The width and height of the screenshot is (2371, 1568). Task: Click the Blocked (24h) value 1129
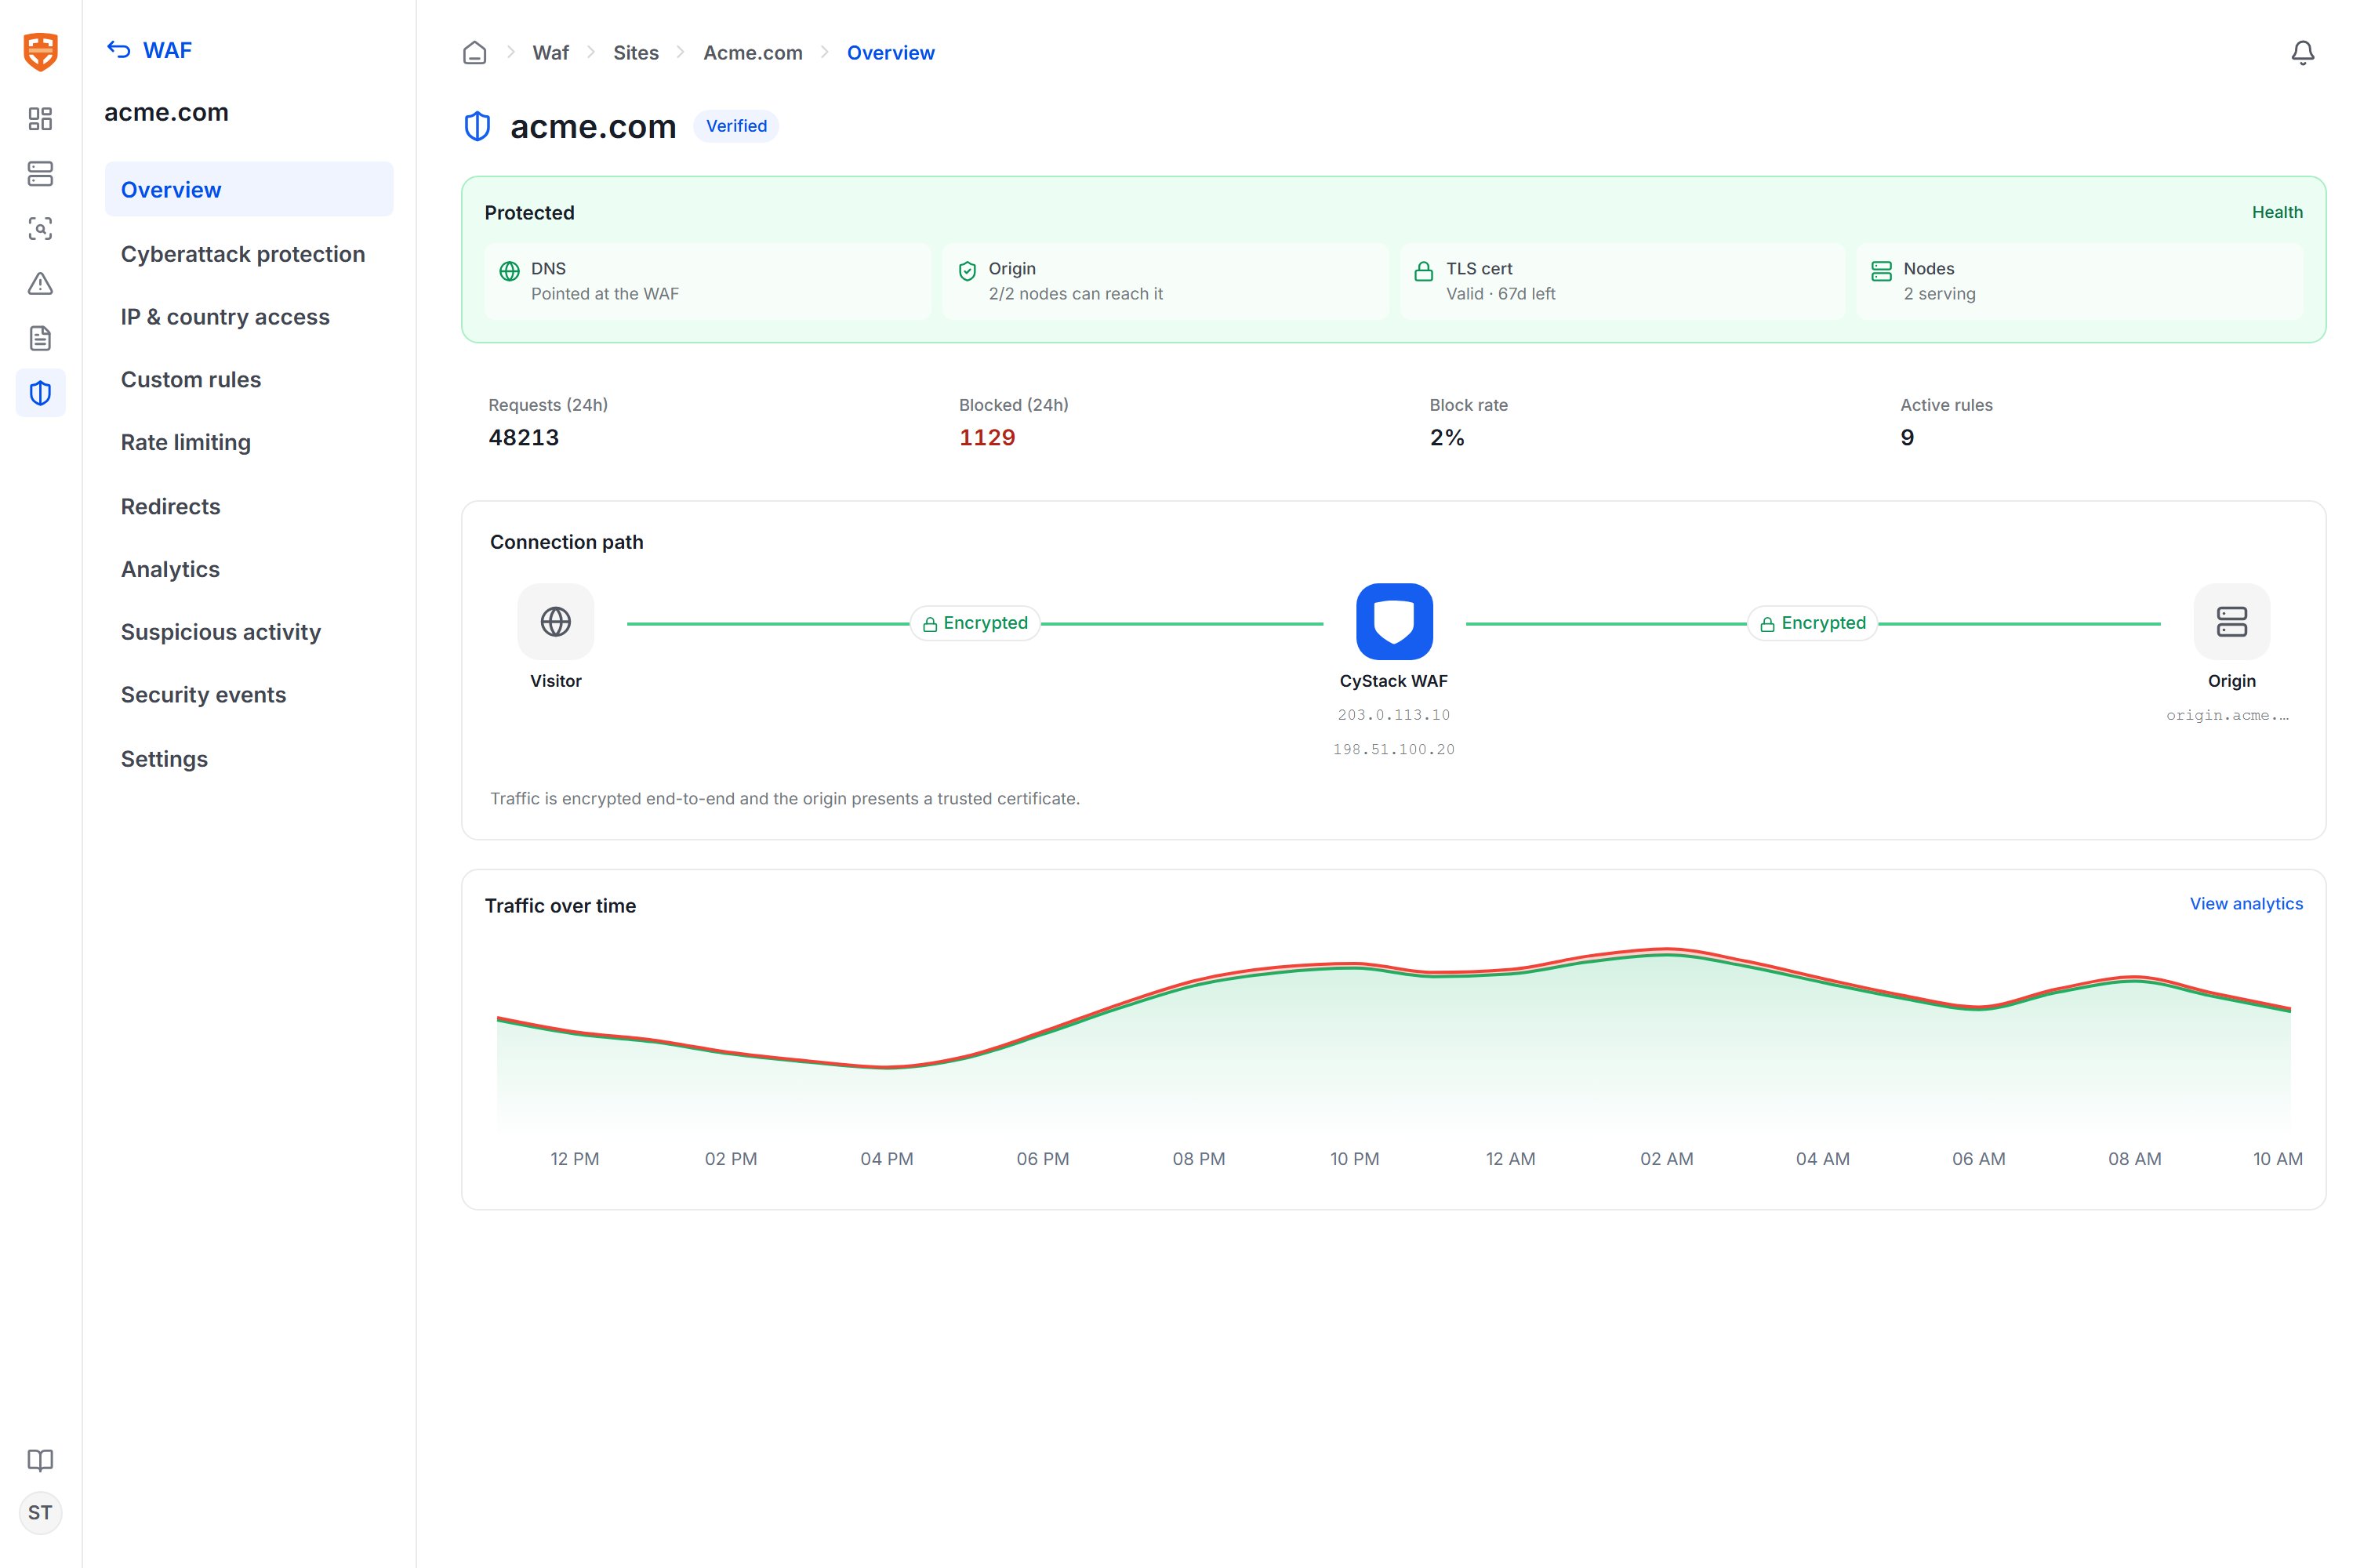tap(987, 437)
